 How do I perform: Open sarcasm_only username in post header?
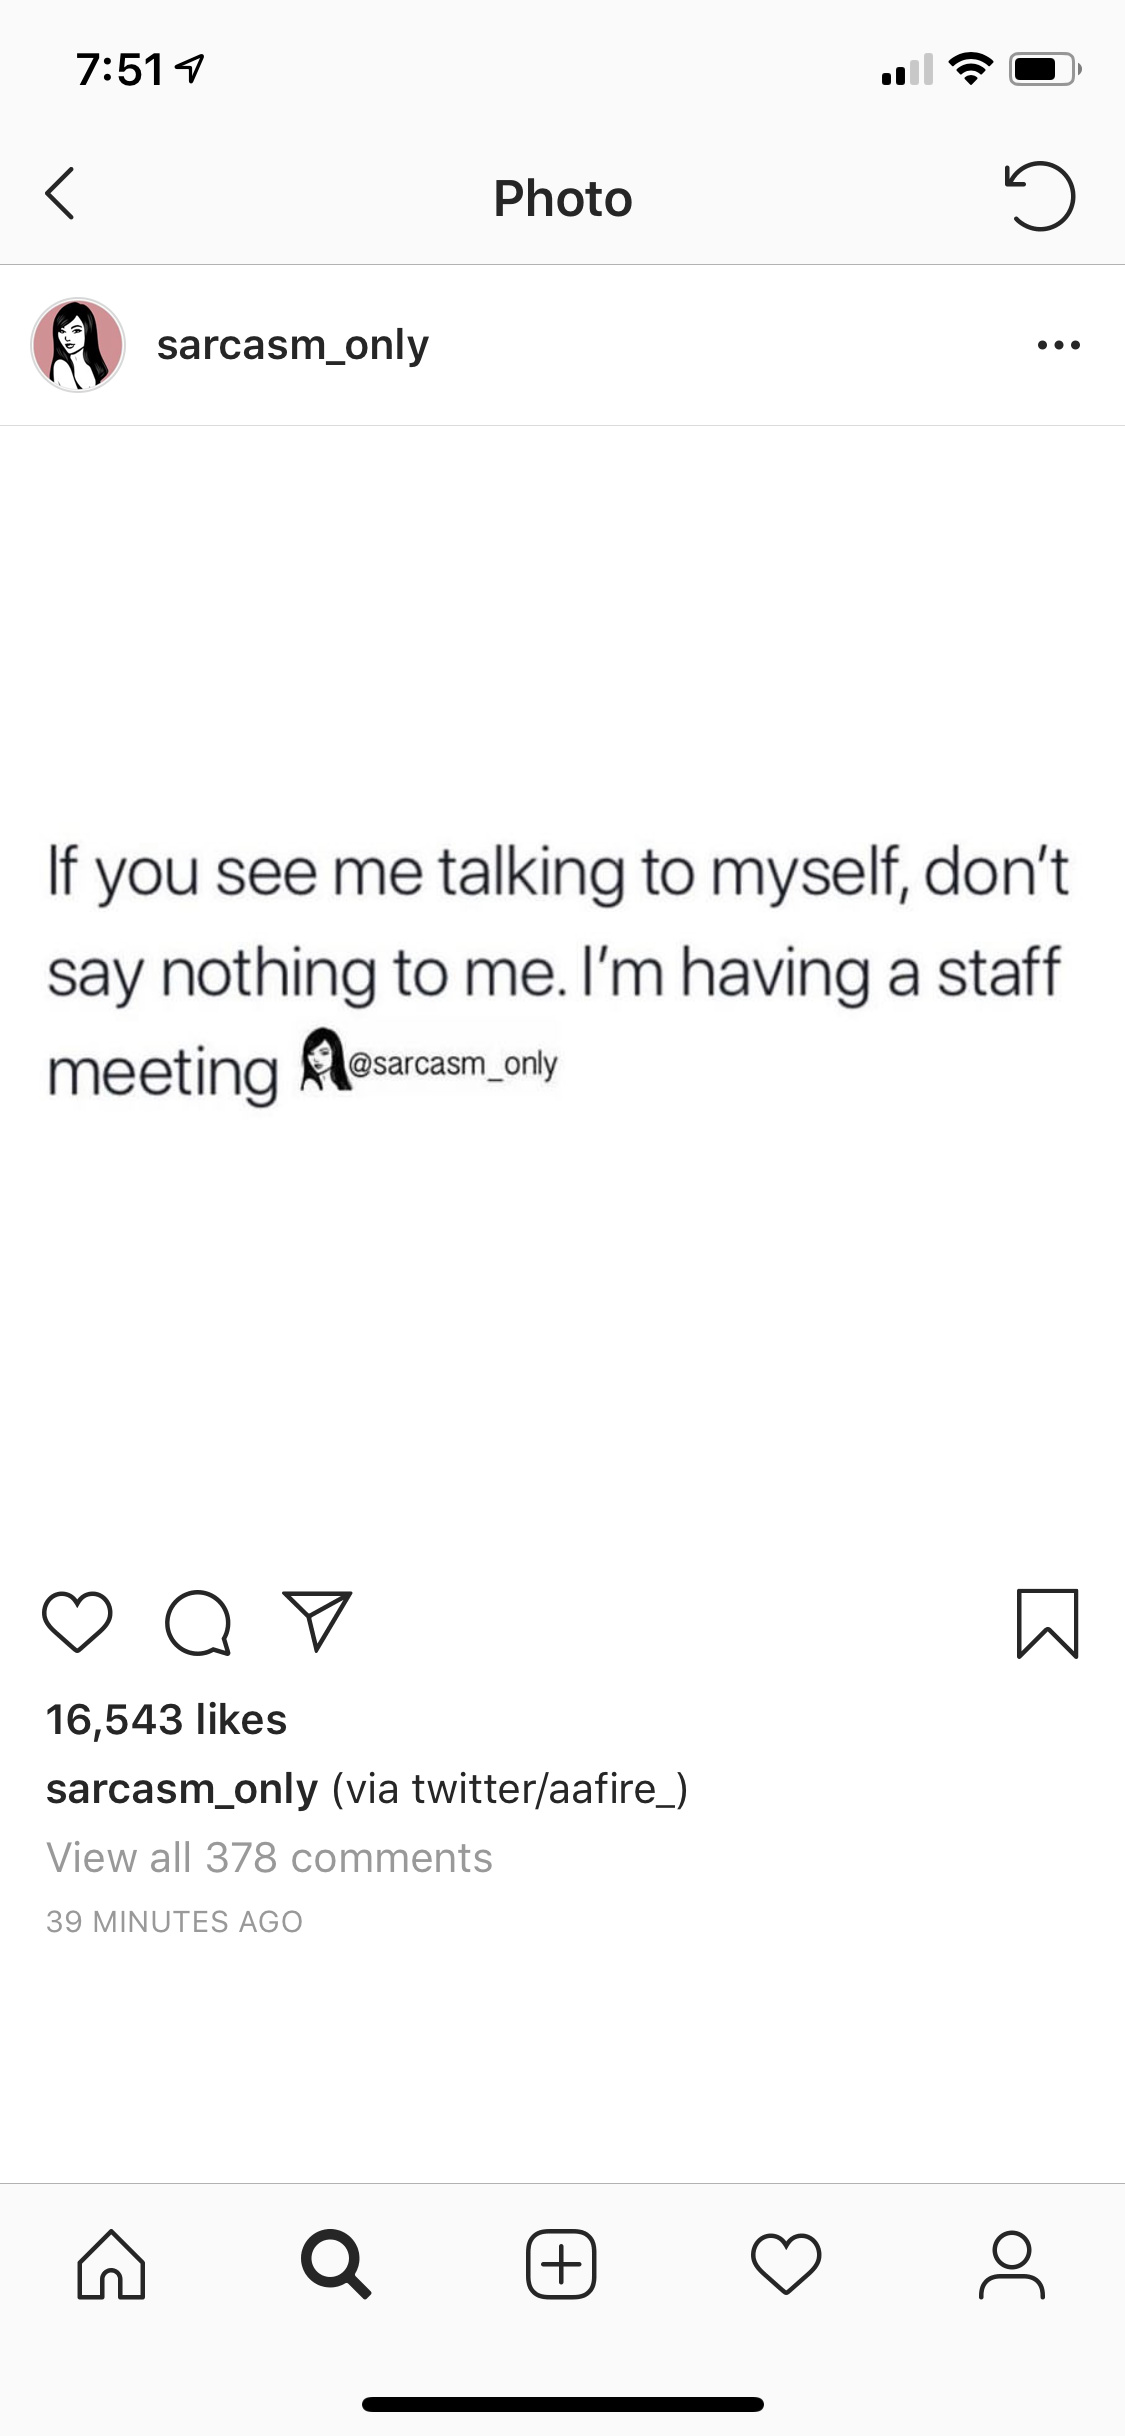[x=293, y=345]
